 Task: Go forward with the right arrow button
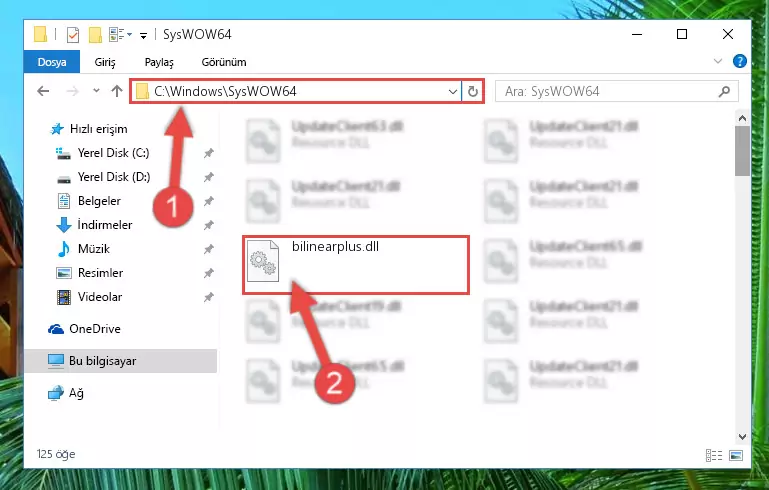point(72,91)
